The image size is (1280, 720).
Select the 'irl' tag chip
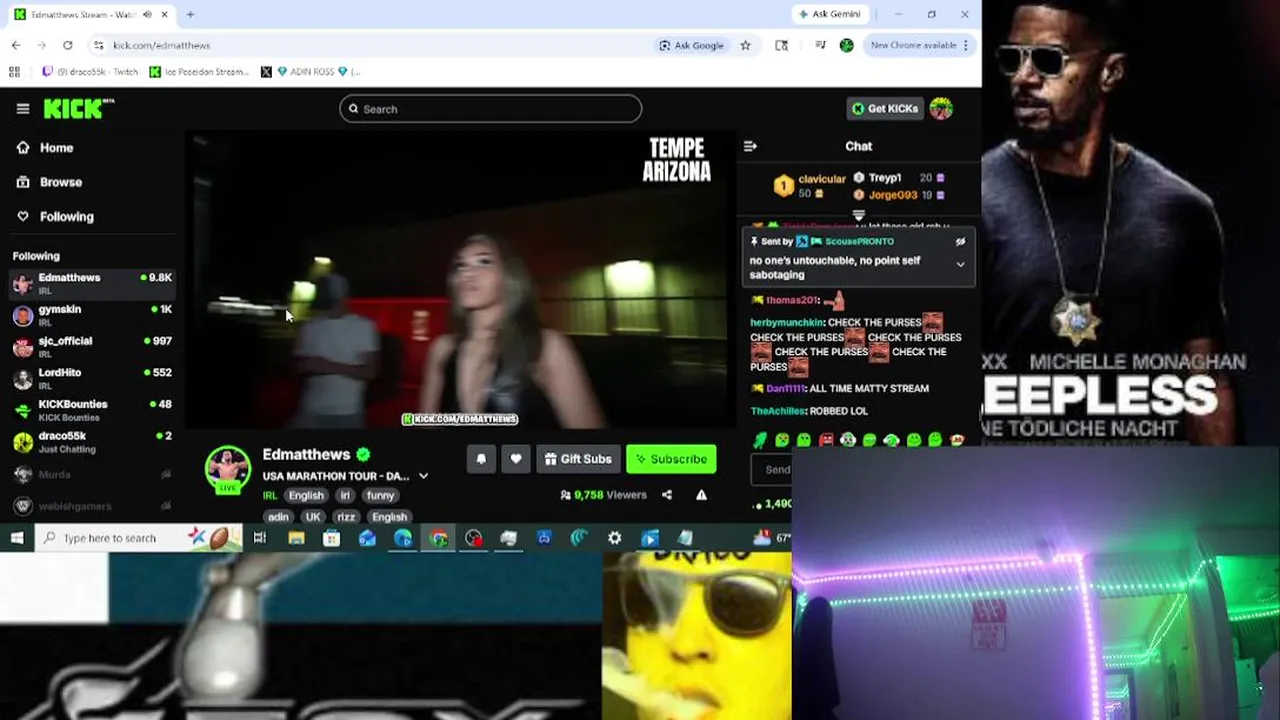[x=345, y=496]
